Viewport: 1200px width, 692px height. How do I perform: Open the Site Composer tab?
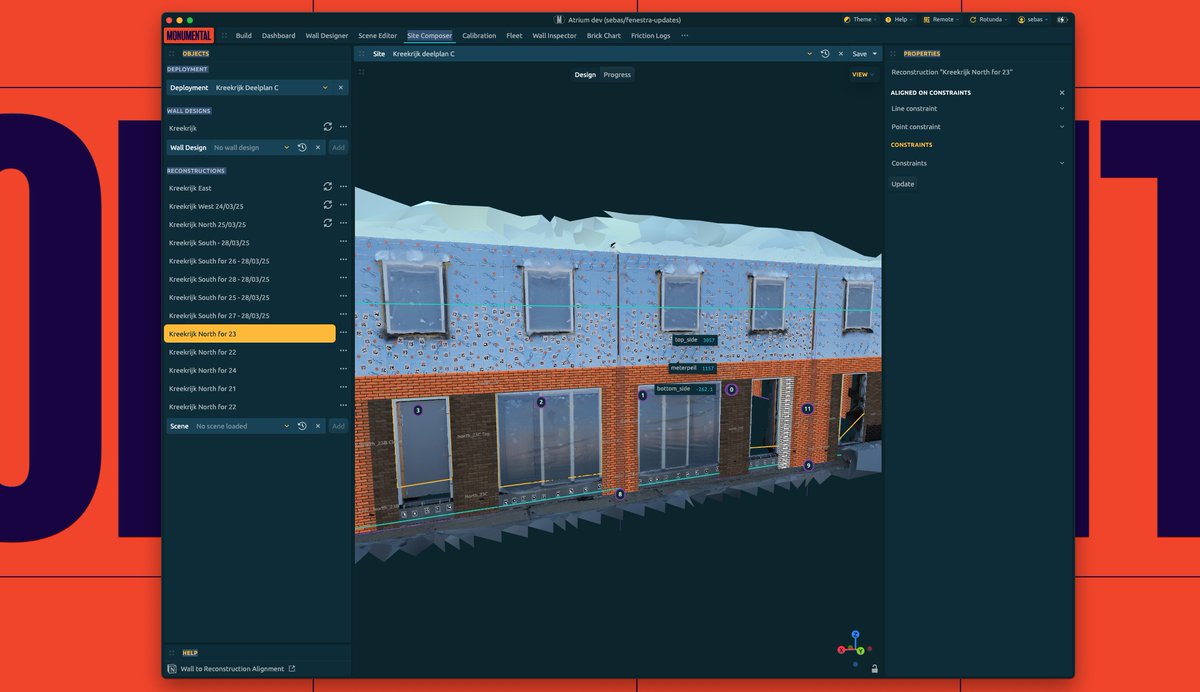click(430, 35)
